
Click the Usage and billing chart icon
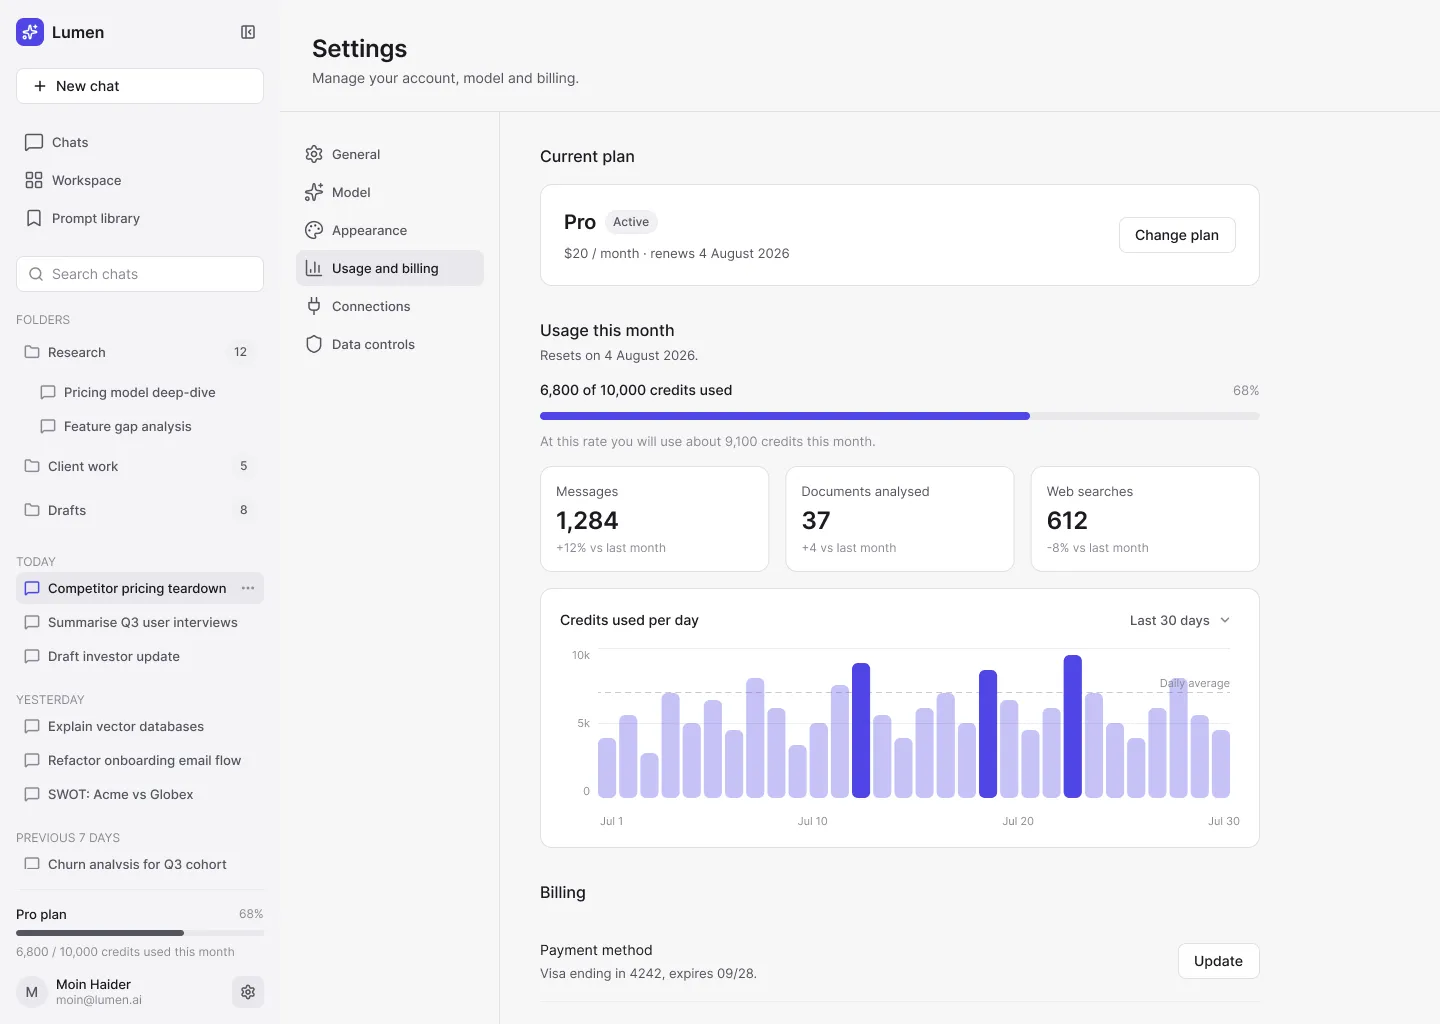coord(314,268)
